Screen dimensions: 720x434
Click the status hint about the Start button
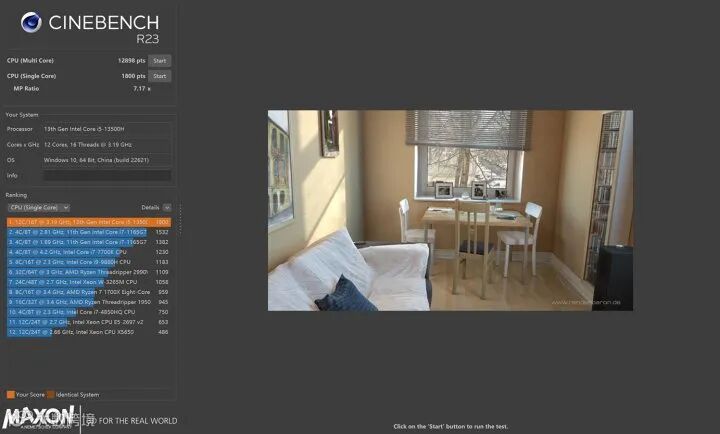(x=450, y=427)
